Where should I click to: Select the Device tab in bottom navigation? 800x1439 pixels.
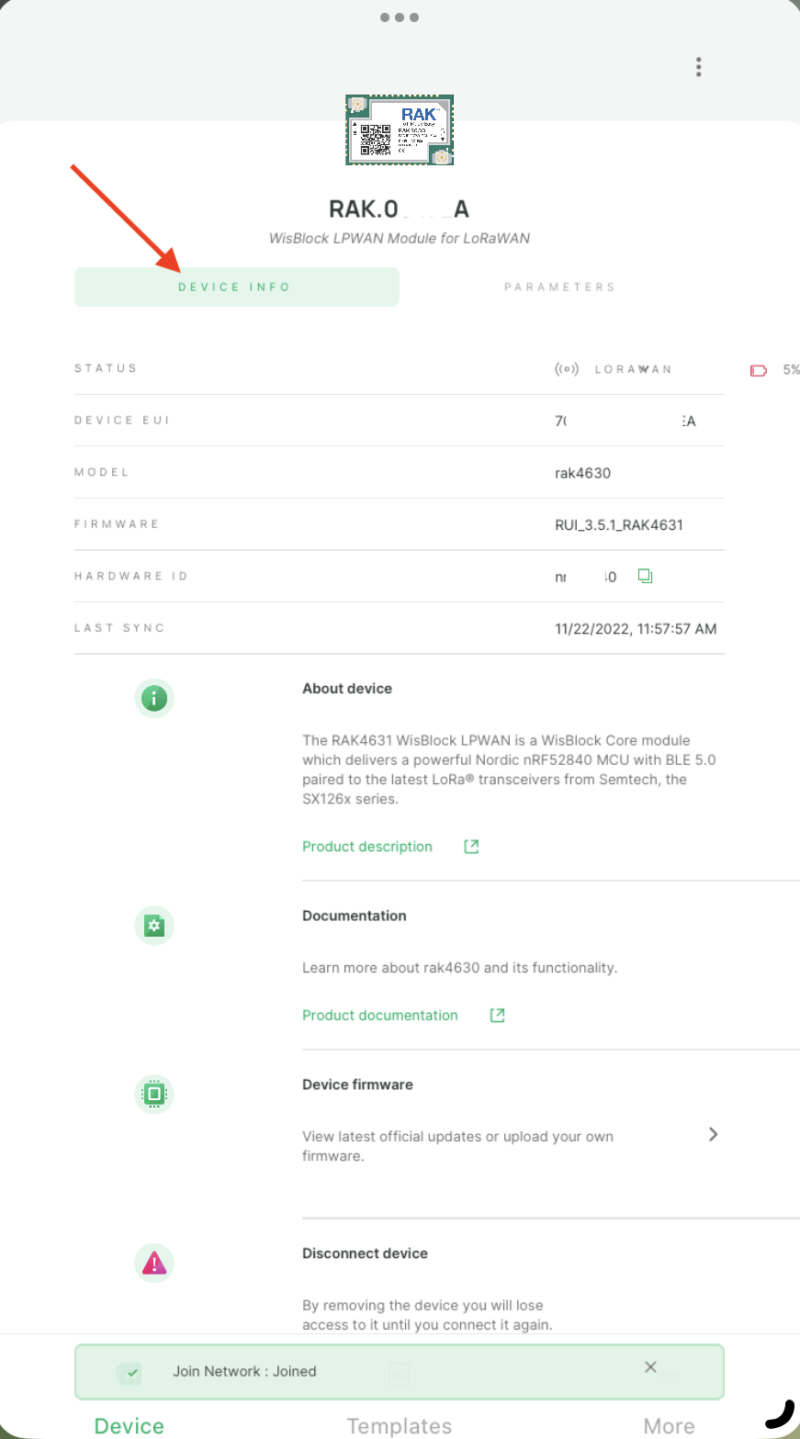pos(128,1425)
